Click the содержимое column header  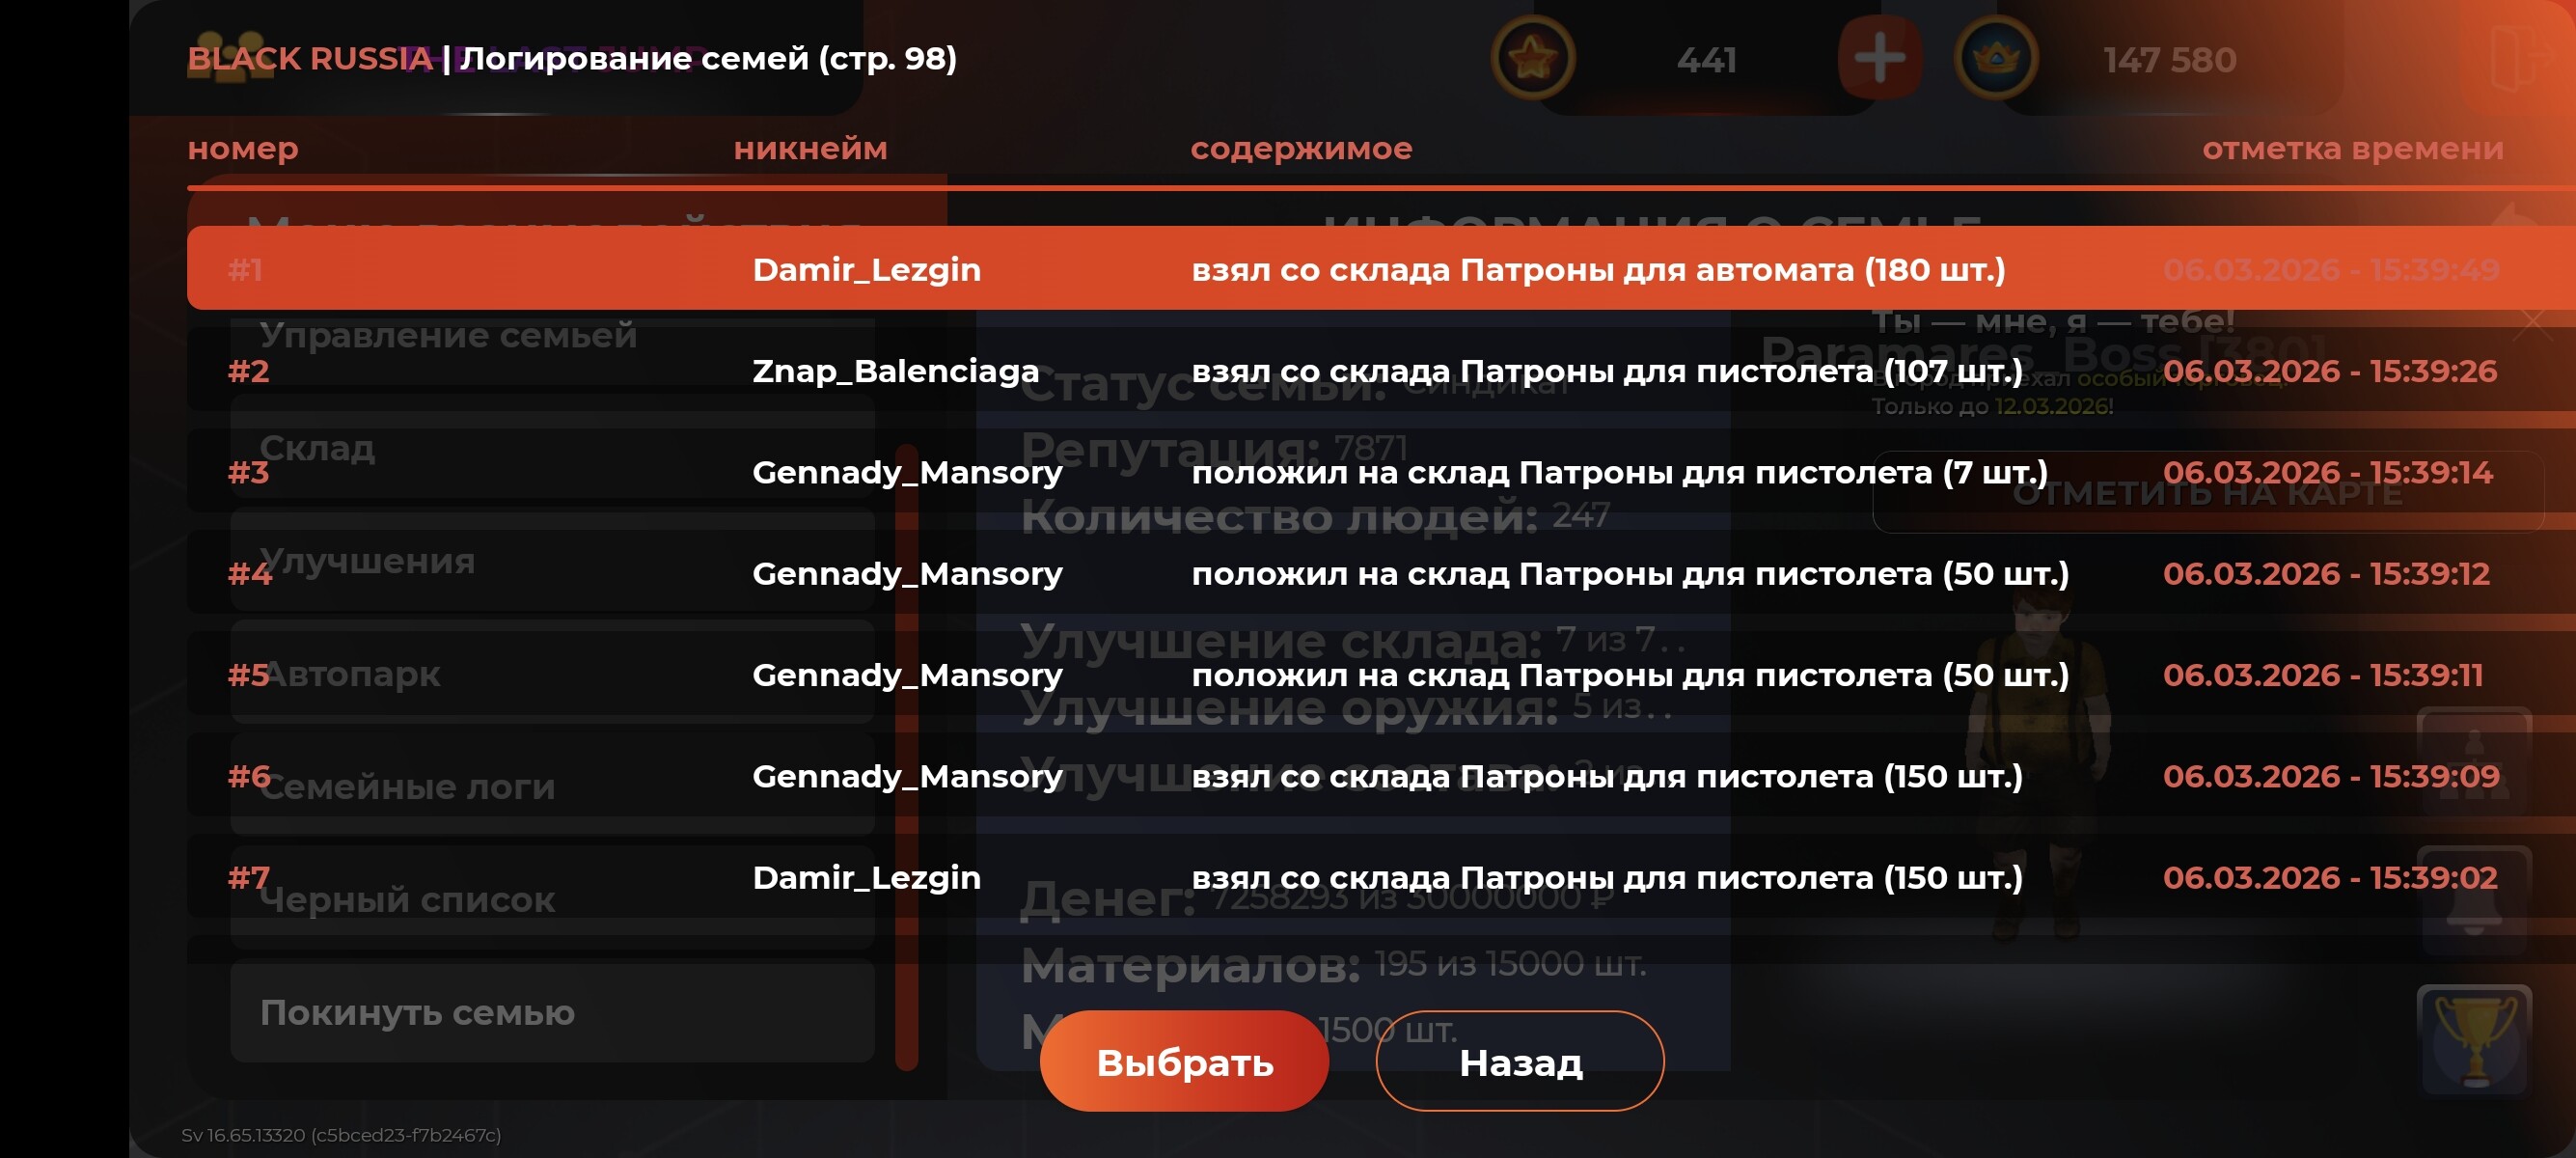[x=1301, y=148]
